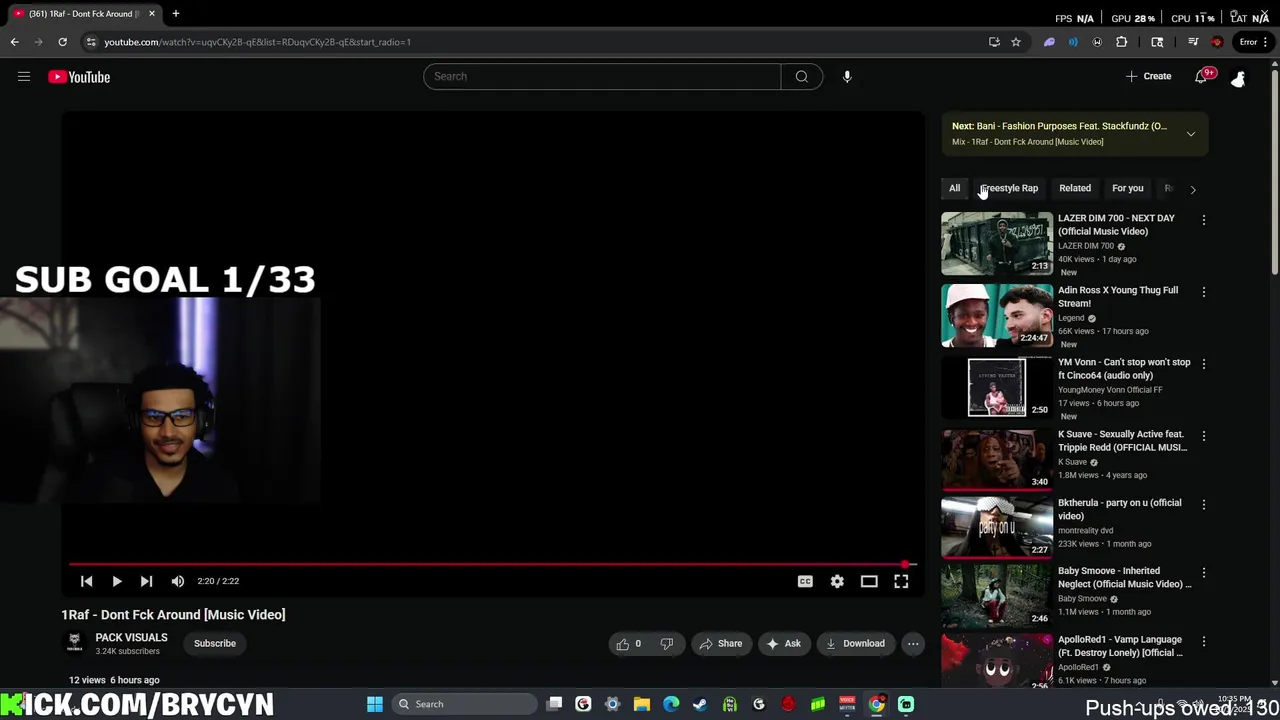This screenshot has height=720, width=1280.
Task: Open options for Bktherula video
Action: (x=1204, y=505)
